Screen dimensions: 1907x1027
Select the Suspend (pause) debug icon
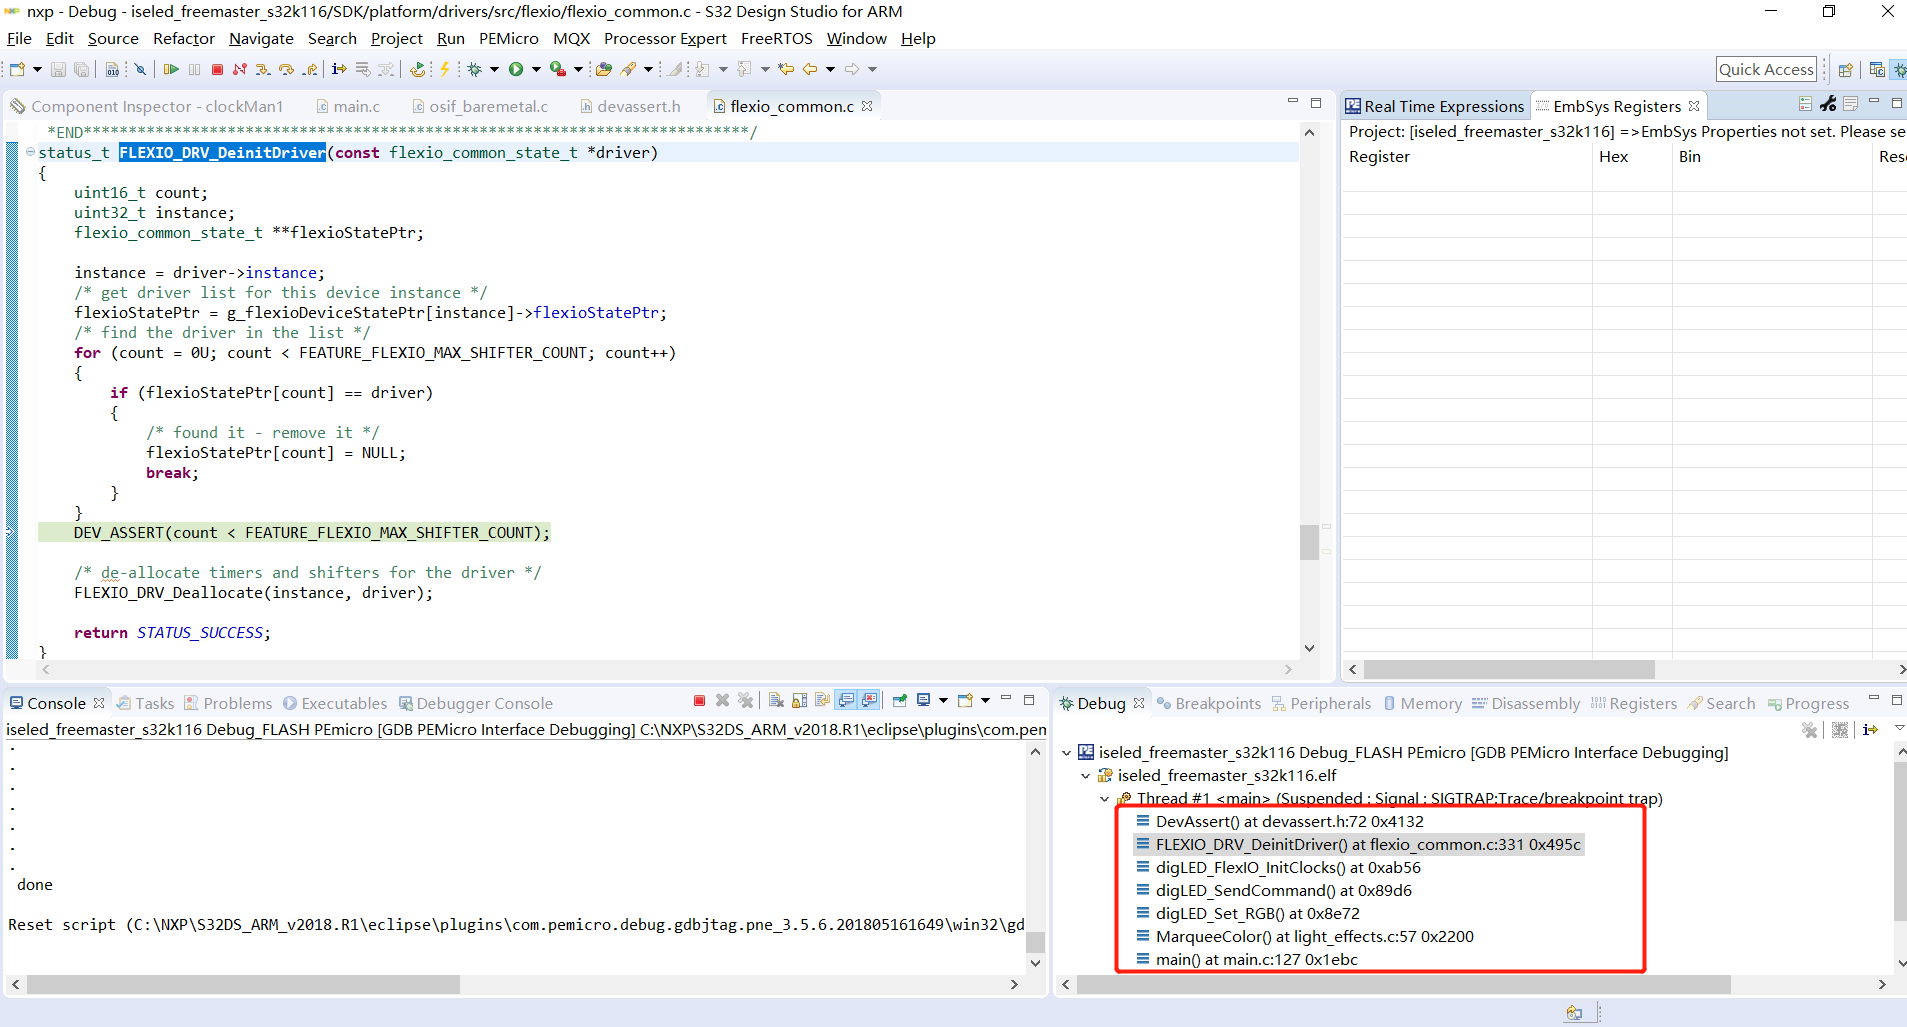point(195,69)
